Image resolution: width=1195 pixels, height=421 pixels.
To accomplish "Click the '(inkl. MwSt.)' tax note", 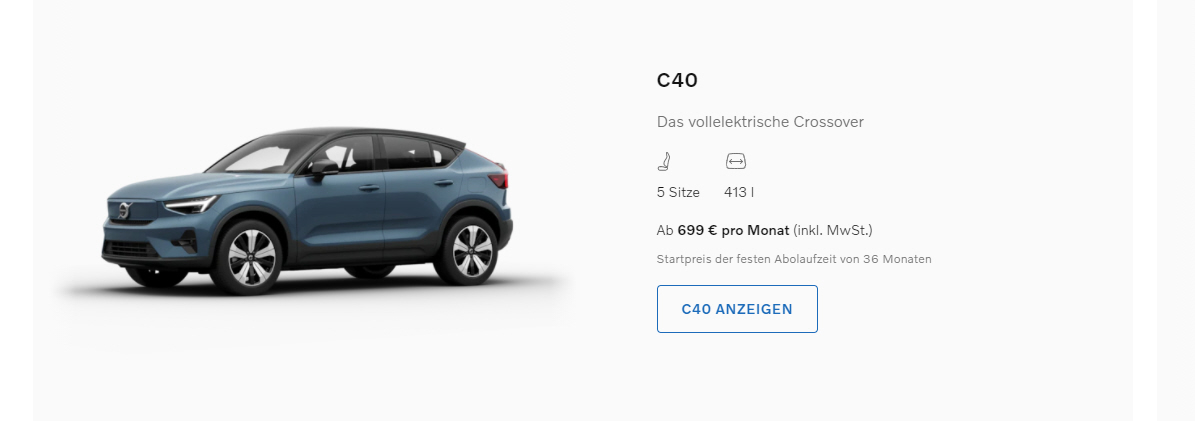I will coord(832,230).
